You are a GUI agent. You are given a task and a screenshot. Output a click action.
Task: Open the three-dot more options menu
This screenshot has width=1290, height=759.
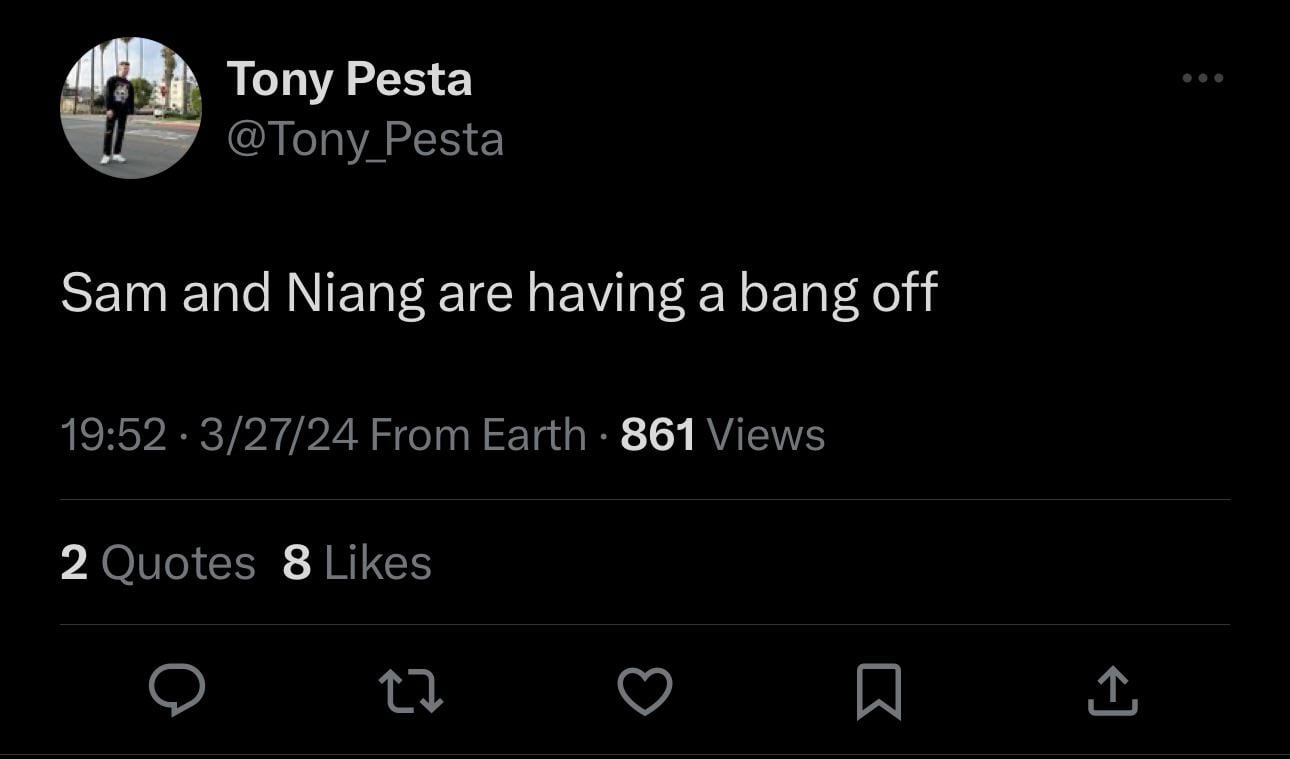point(1202,78)
